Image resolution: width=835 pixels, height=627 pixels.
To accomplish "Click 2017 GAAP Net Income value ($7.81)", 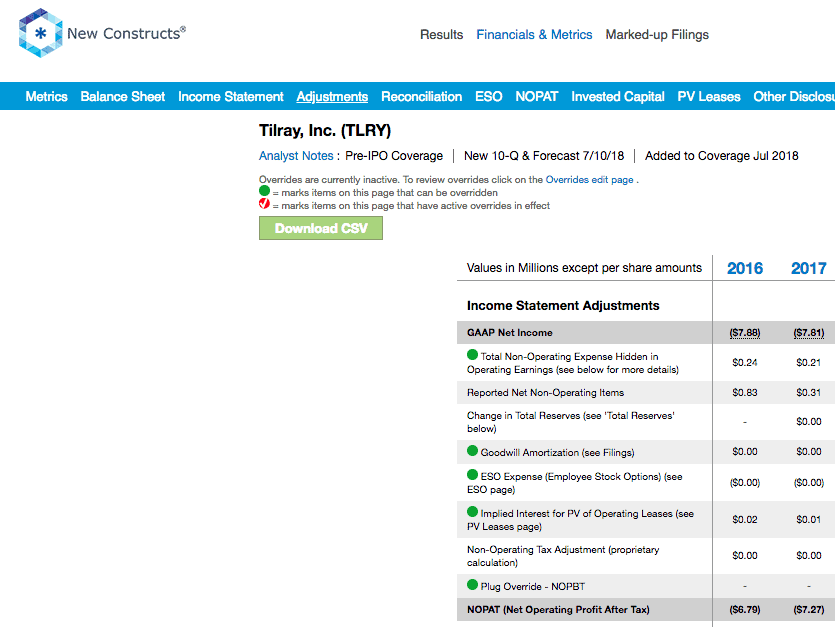I will [808, 333].
